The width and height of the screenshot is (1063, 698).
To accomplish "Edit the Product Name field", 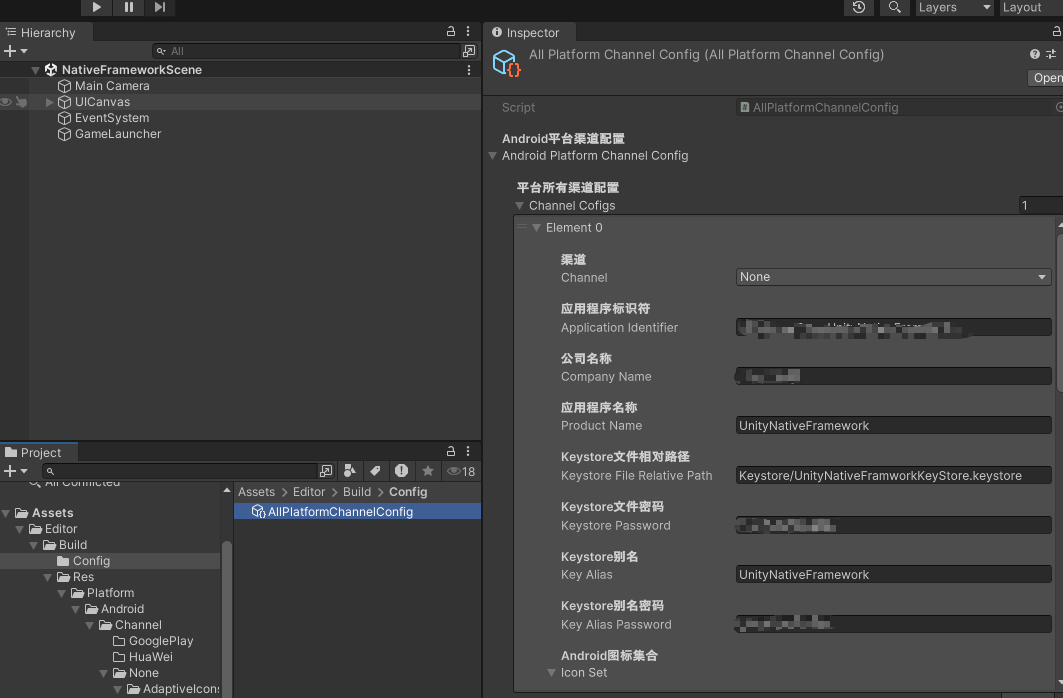I will pos(894,426).
